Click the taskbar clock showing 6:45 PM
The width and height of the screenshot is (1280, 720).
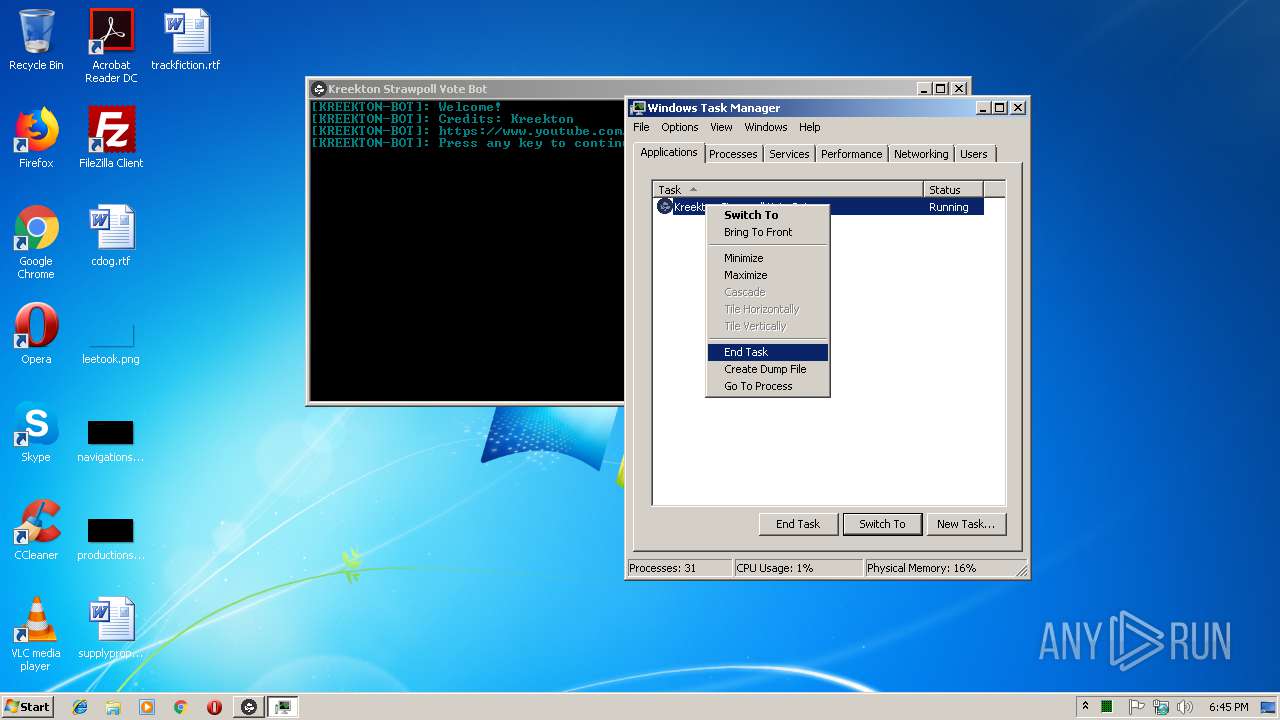click(x=1228, y=707)
